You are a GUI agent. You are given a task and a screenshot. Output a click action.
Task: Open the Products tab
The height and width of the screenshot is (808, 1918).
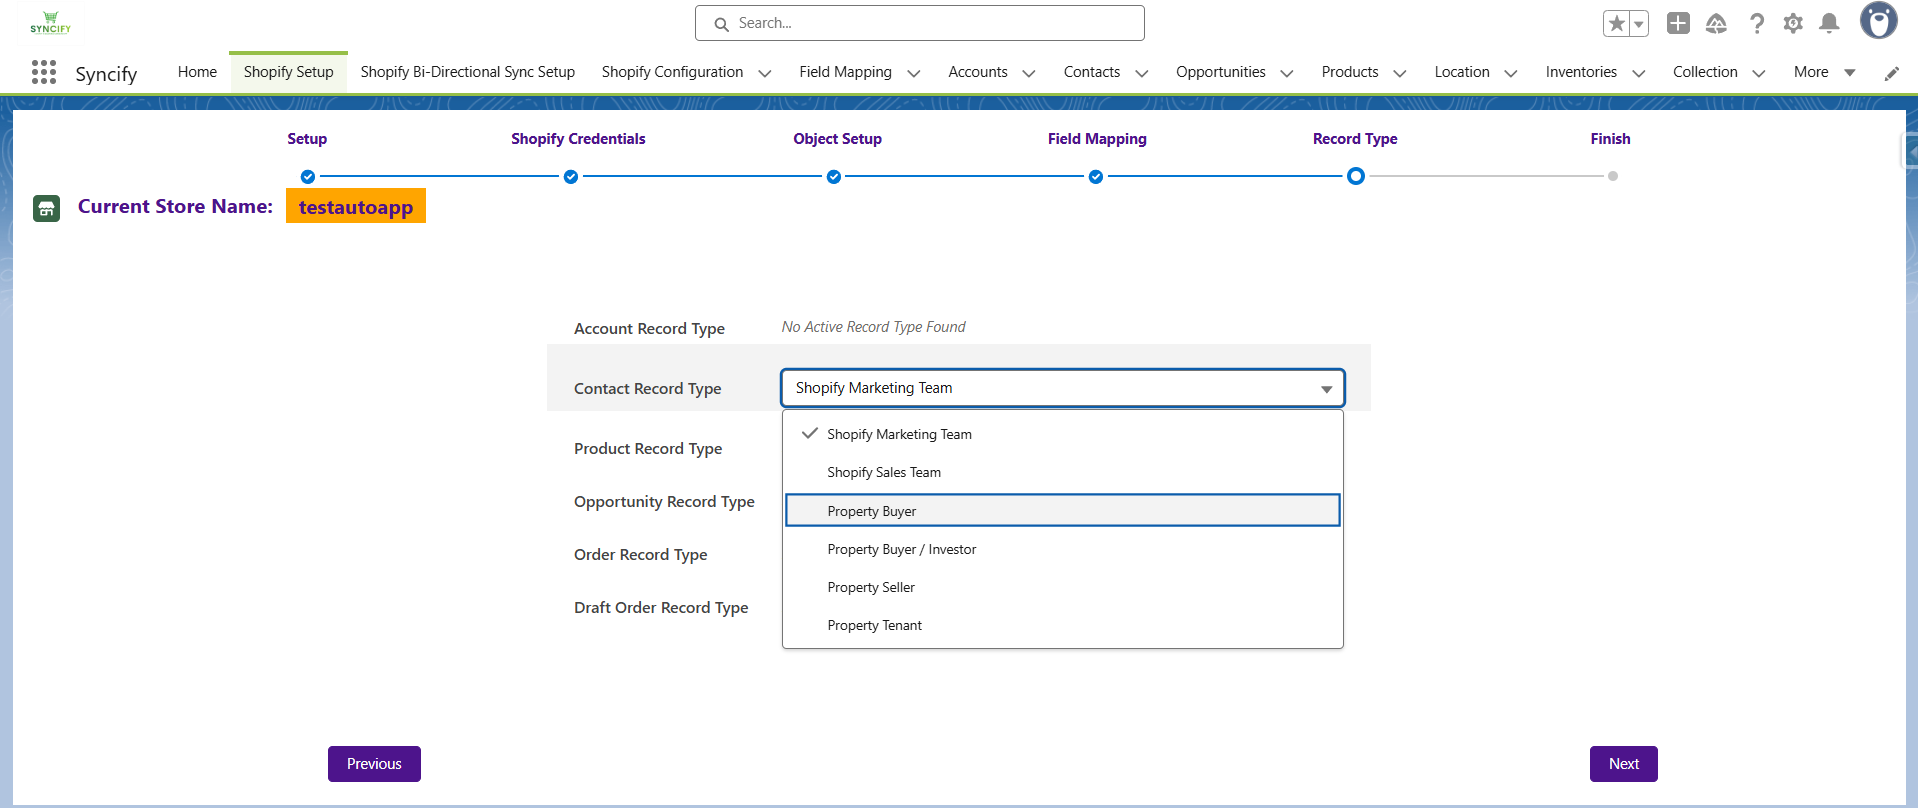pyautogui.click(x=1349, y=72)
